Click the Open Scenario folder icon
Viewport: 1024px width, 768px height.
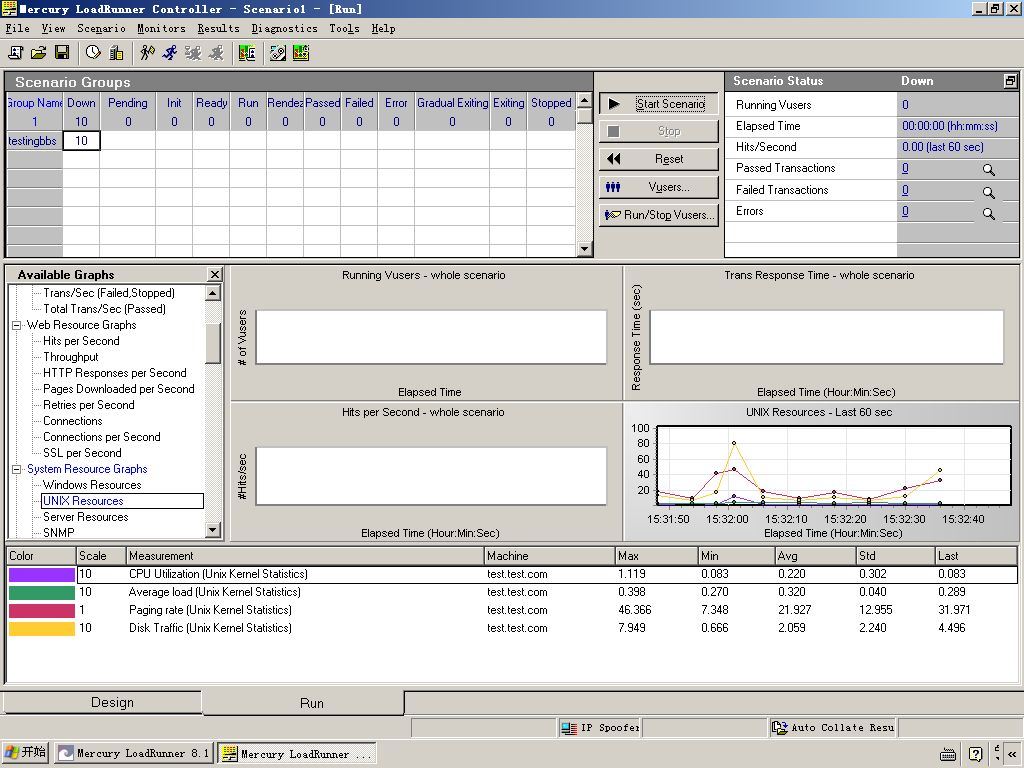pyautogui.click(x=39, y=53)
